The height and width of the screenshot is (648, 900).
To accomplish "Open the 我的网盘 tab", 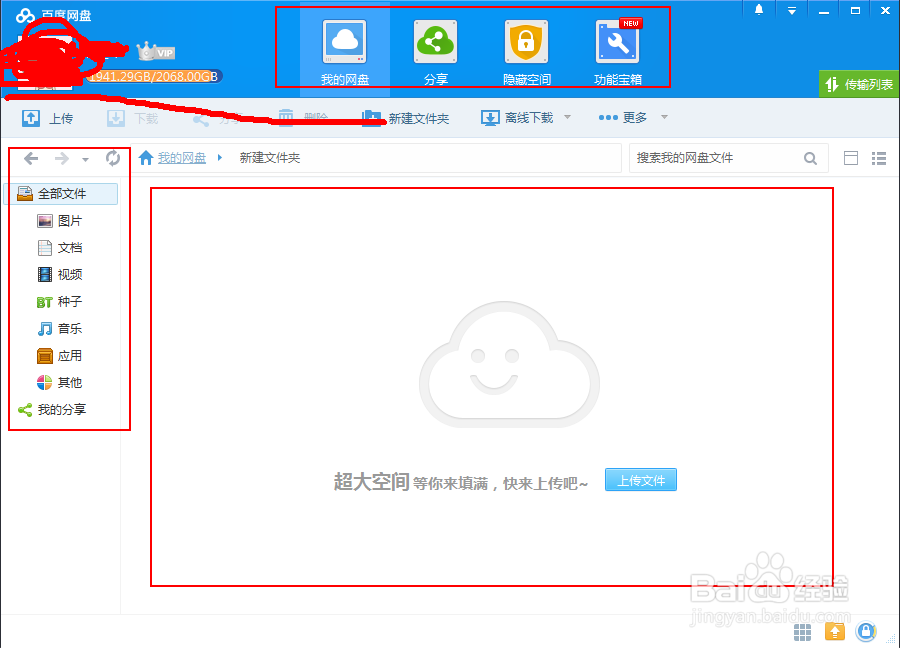I will (344, 52).
